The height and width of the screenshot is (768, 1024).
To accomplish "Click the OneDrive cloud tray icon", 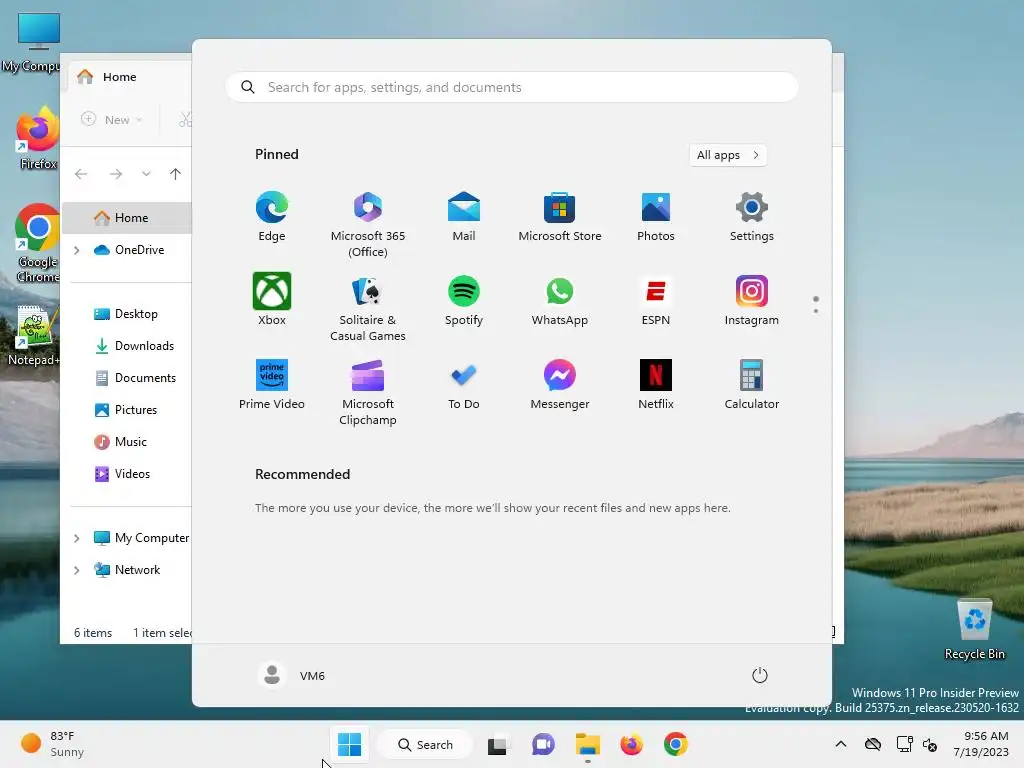I will [x=873, y=744].
